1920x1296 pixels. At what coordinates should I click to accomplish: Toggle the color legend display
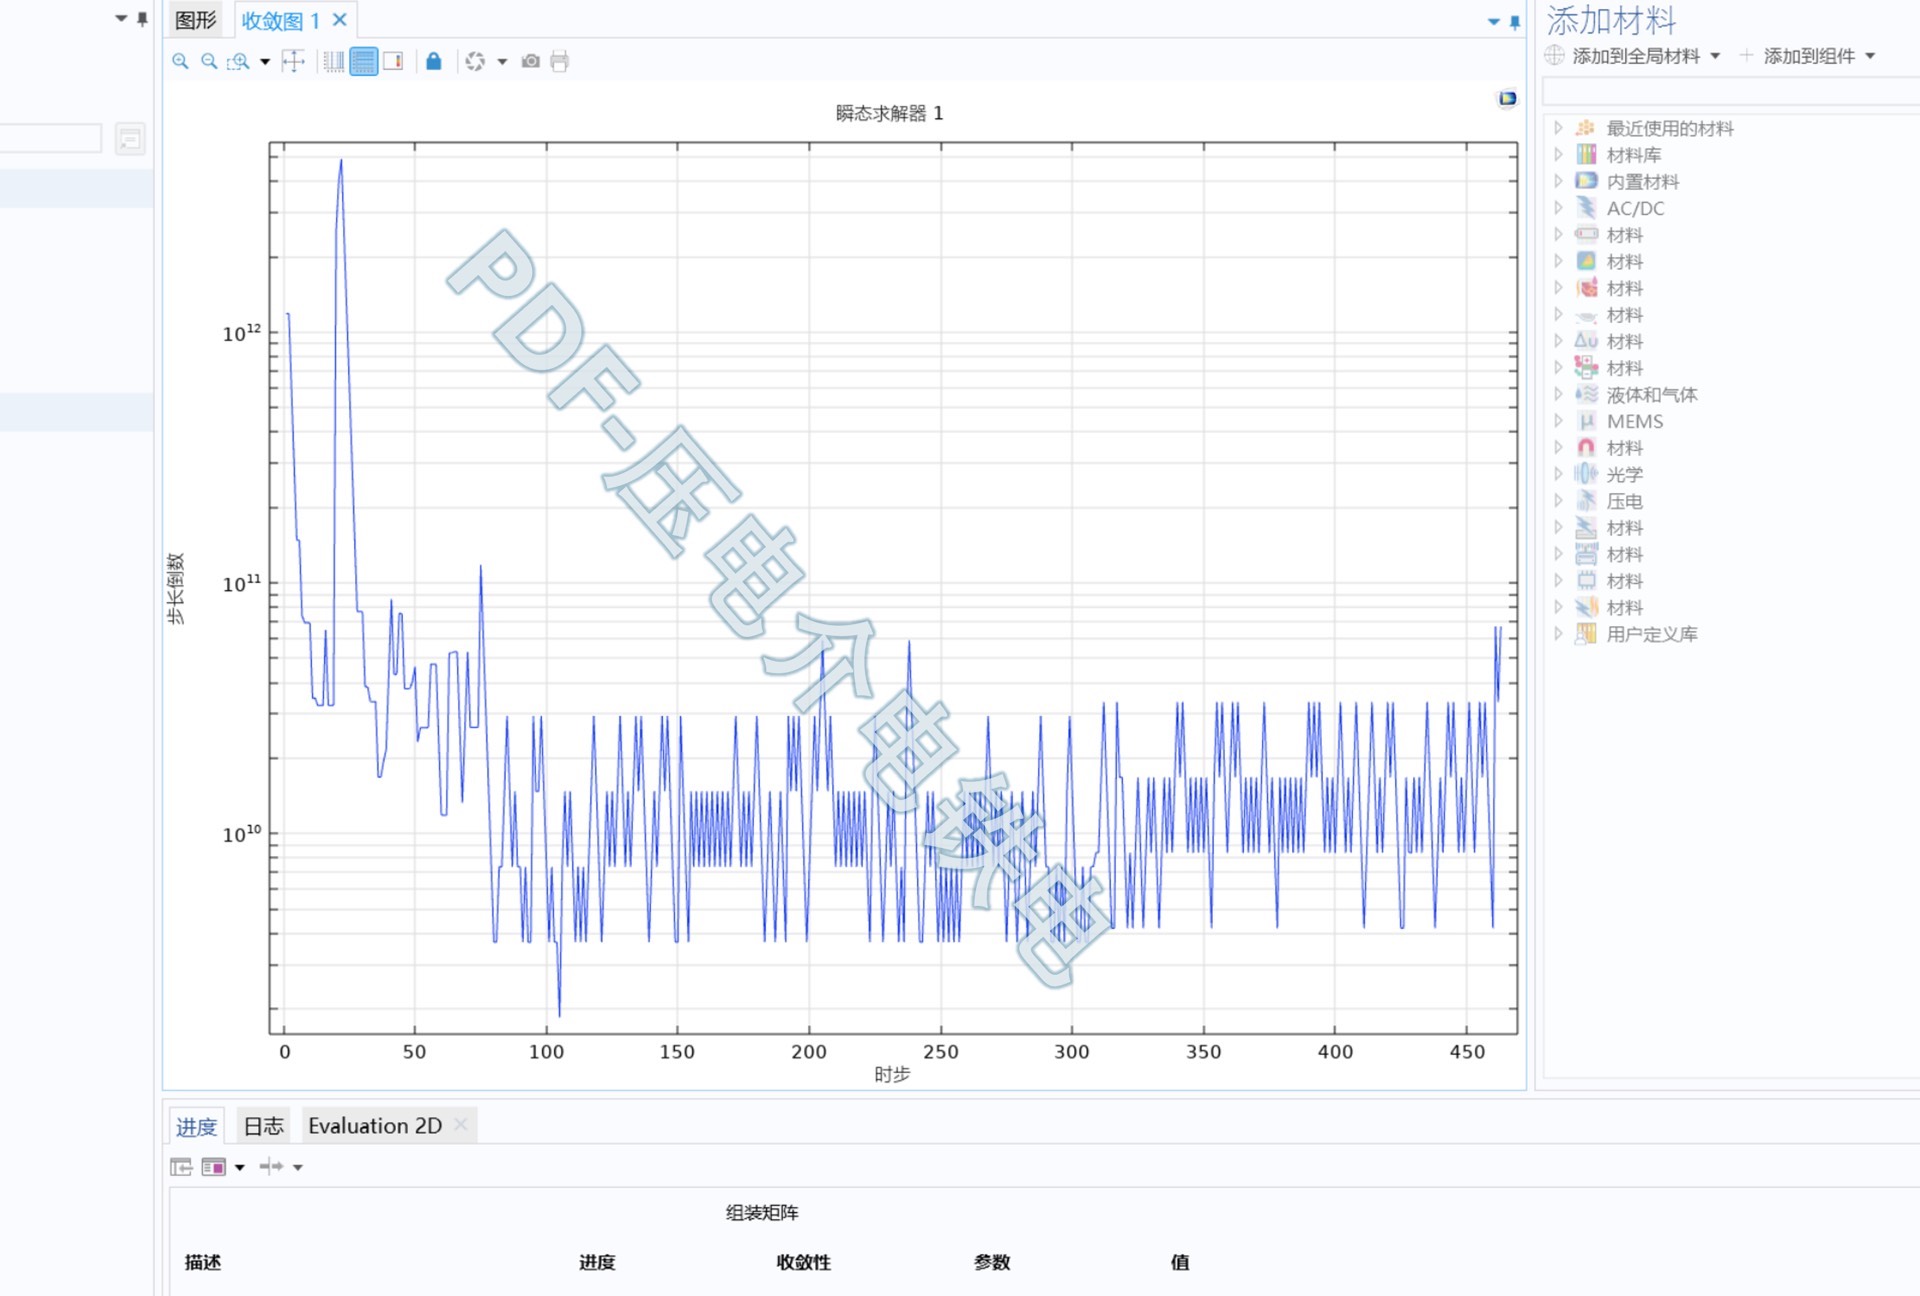click(x=393, y=62)
